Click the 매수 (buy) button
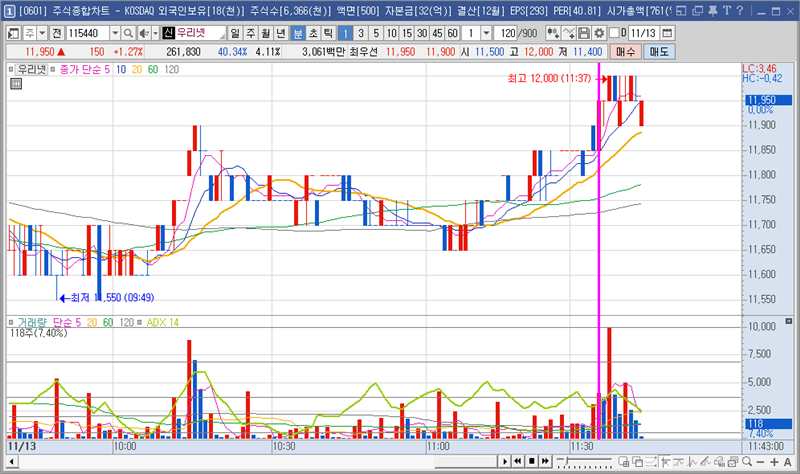The height and width of the screenshot is (474, 800). pos(627,51)
